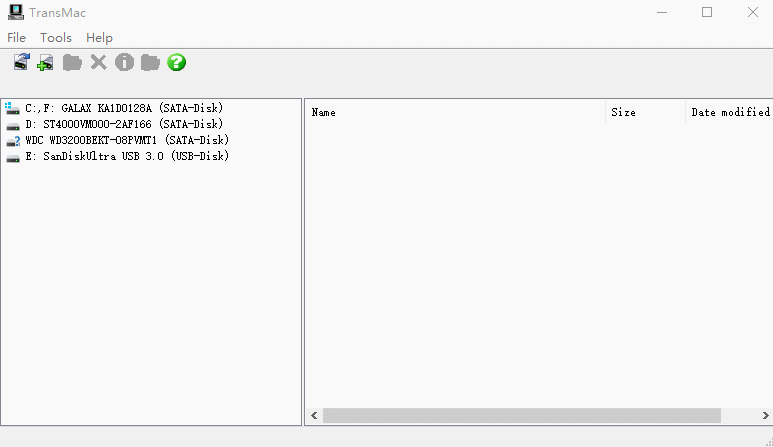This screenshot has height=447, width=773.
Task: Open help with green question mark icon
Action: tap(176, 63)
